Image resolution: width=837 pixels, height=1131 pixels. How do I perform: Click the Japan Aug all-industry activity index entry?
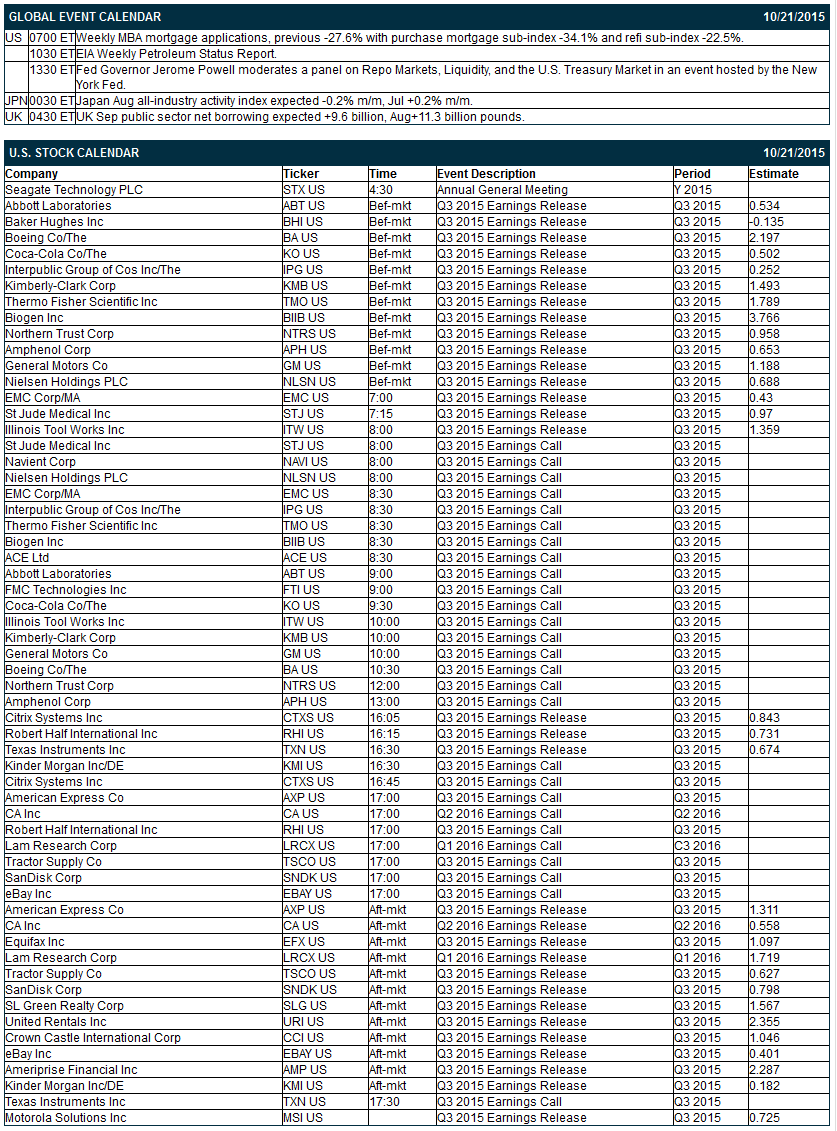point(274,101)
